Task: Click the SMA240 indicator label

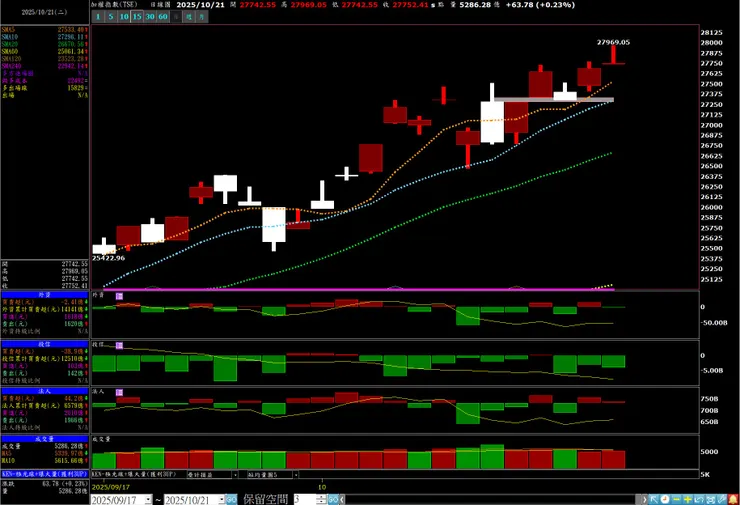Action: tap(11, 66)
